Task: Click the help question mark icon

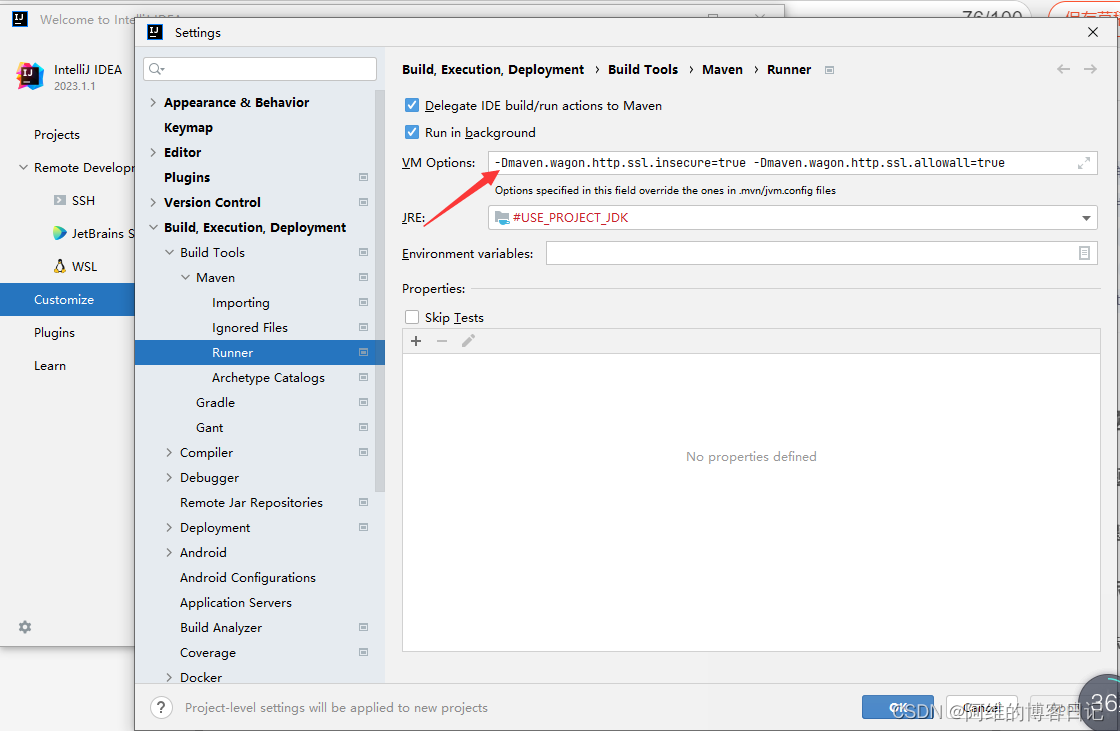Action: [161, 707]
